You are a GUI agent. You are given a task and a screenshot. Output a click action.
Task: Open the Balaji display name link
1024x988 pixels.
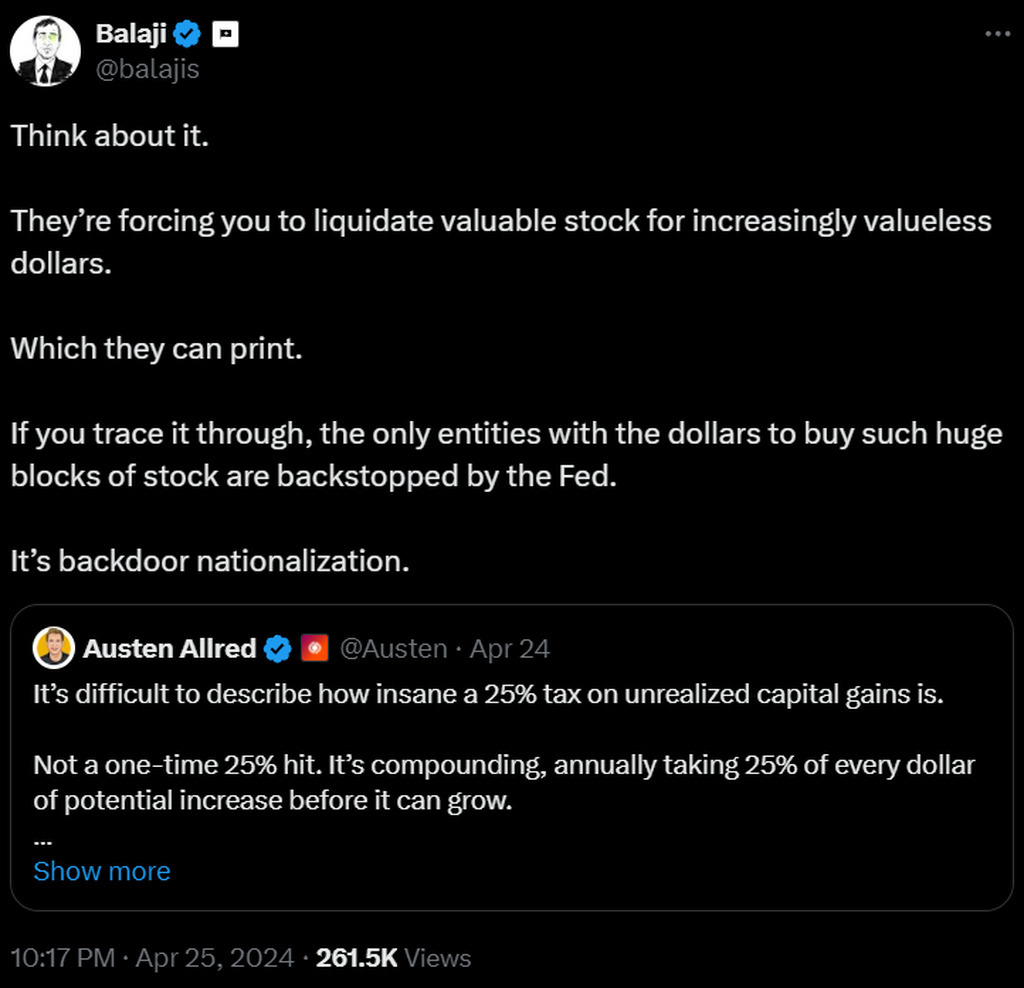[130, 34]
